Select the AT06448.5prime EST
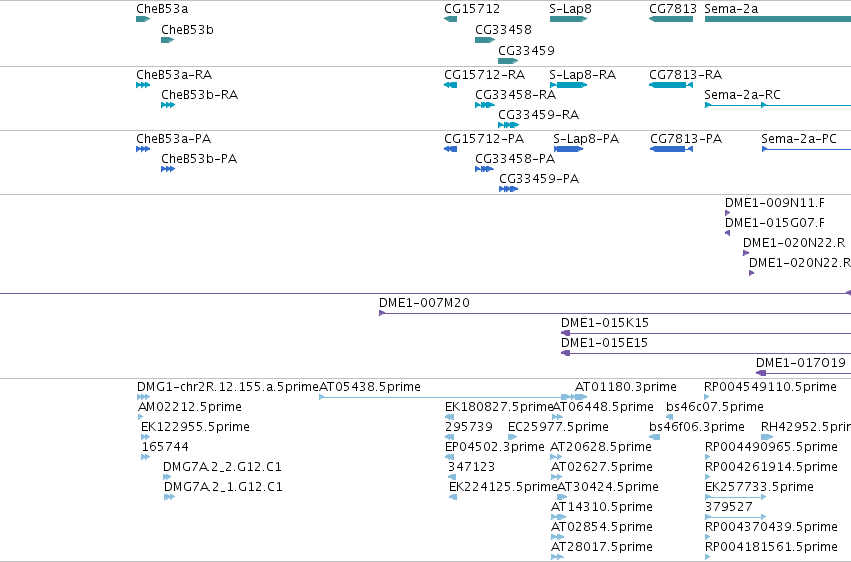 click(x=557, y=418)
